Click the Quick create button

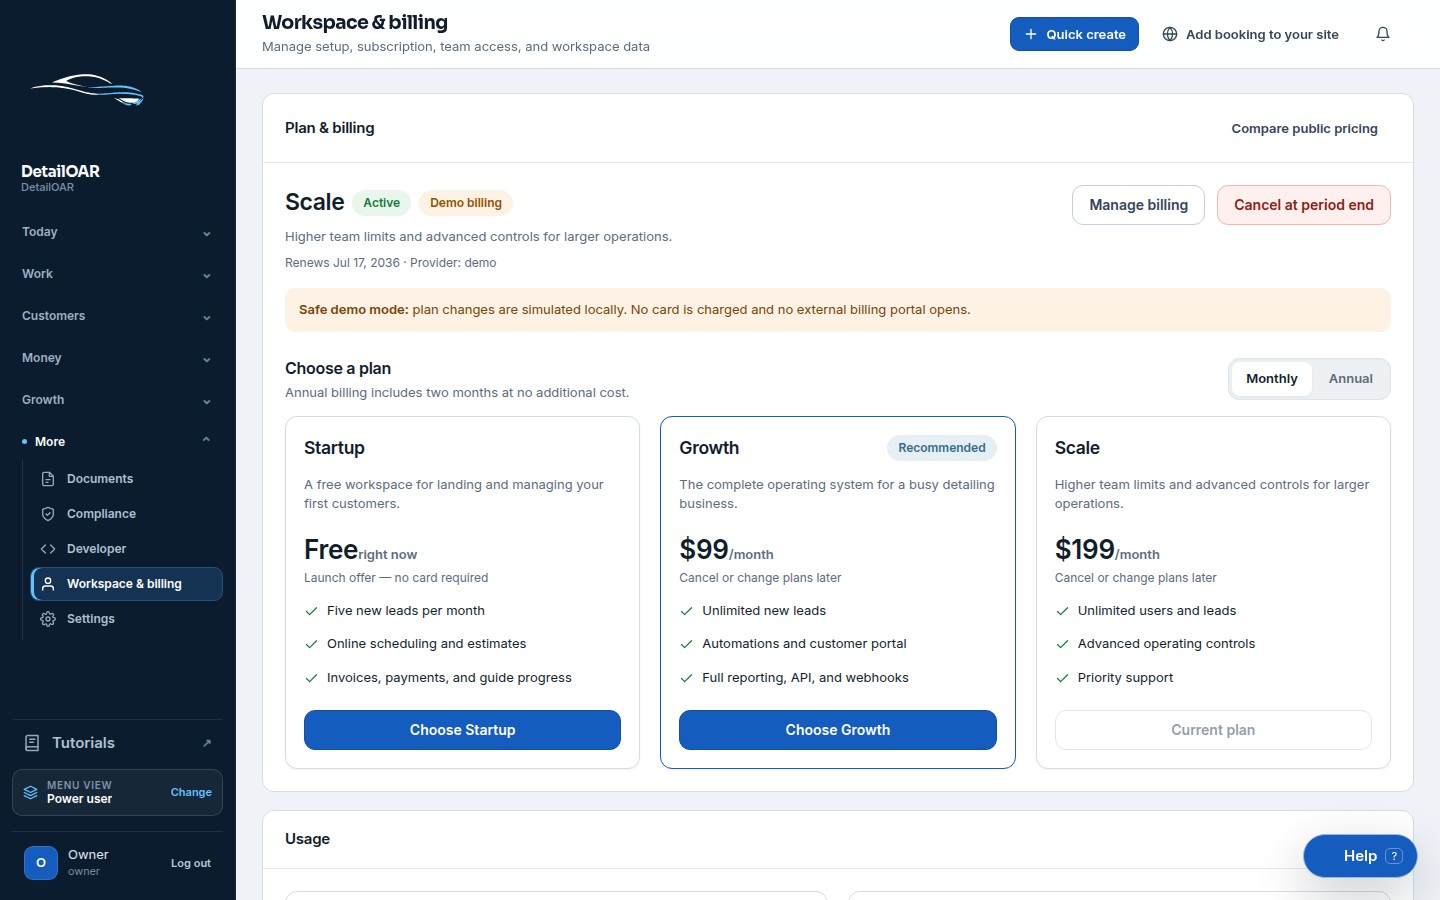(x=1074, y=34)
